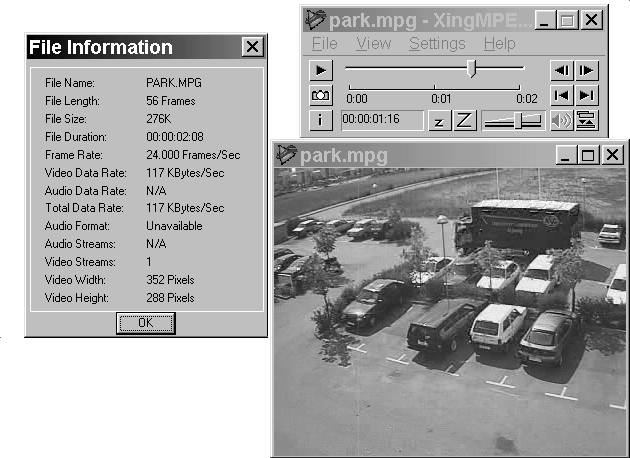Shrink the video with small z button
The height and width of the screenshot is (458, 630).
[x=440, y=121]
